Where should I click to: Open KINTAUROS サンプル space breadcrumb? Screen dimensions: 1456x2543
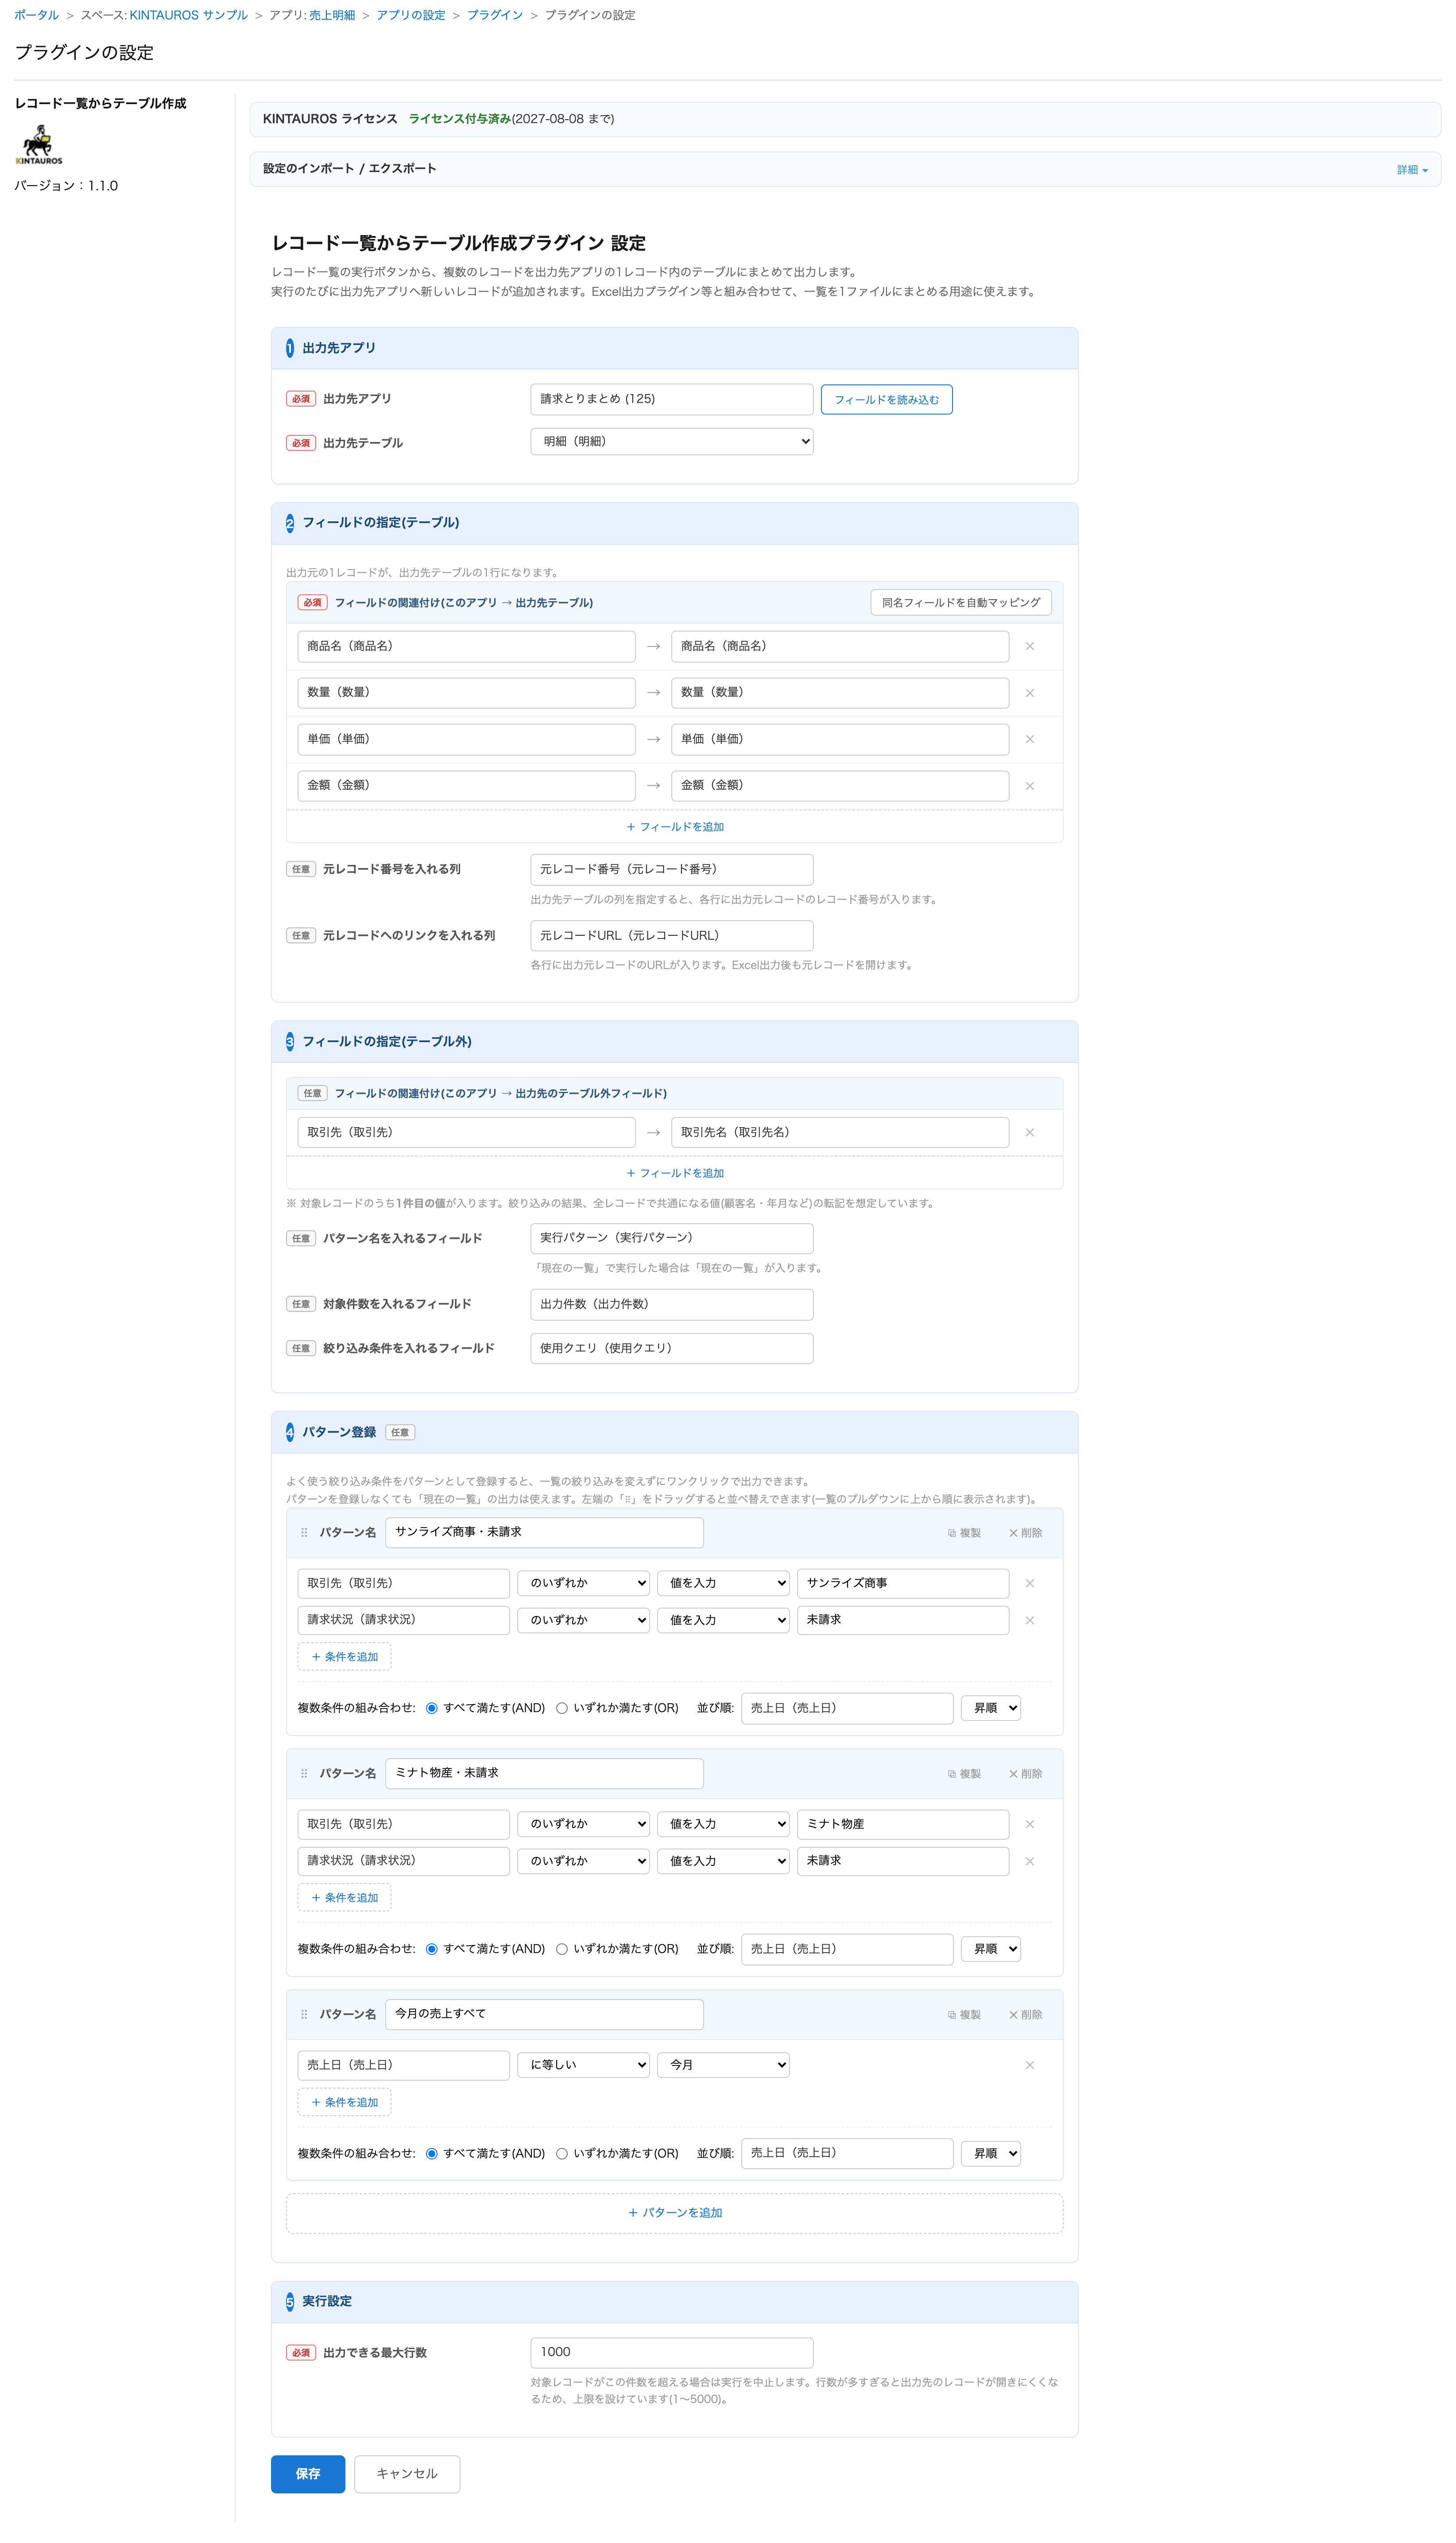click(188, 15)
